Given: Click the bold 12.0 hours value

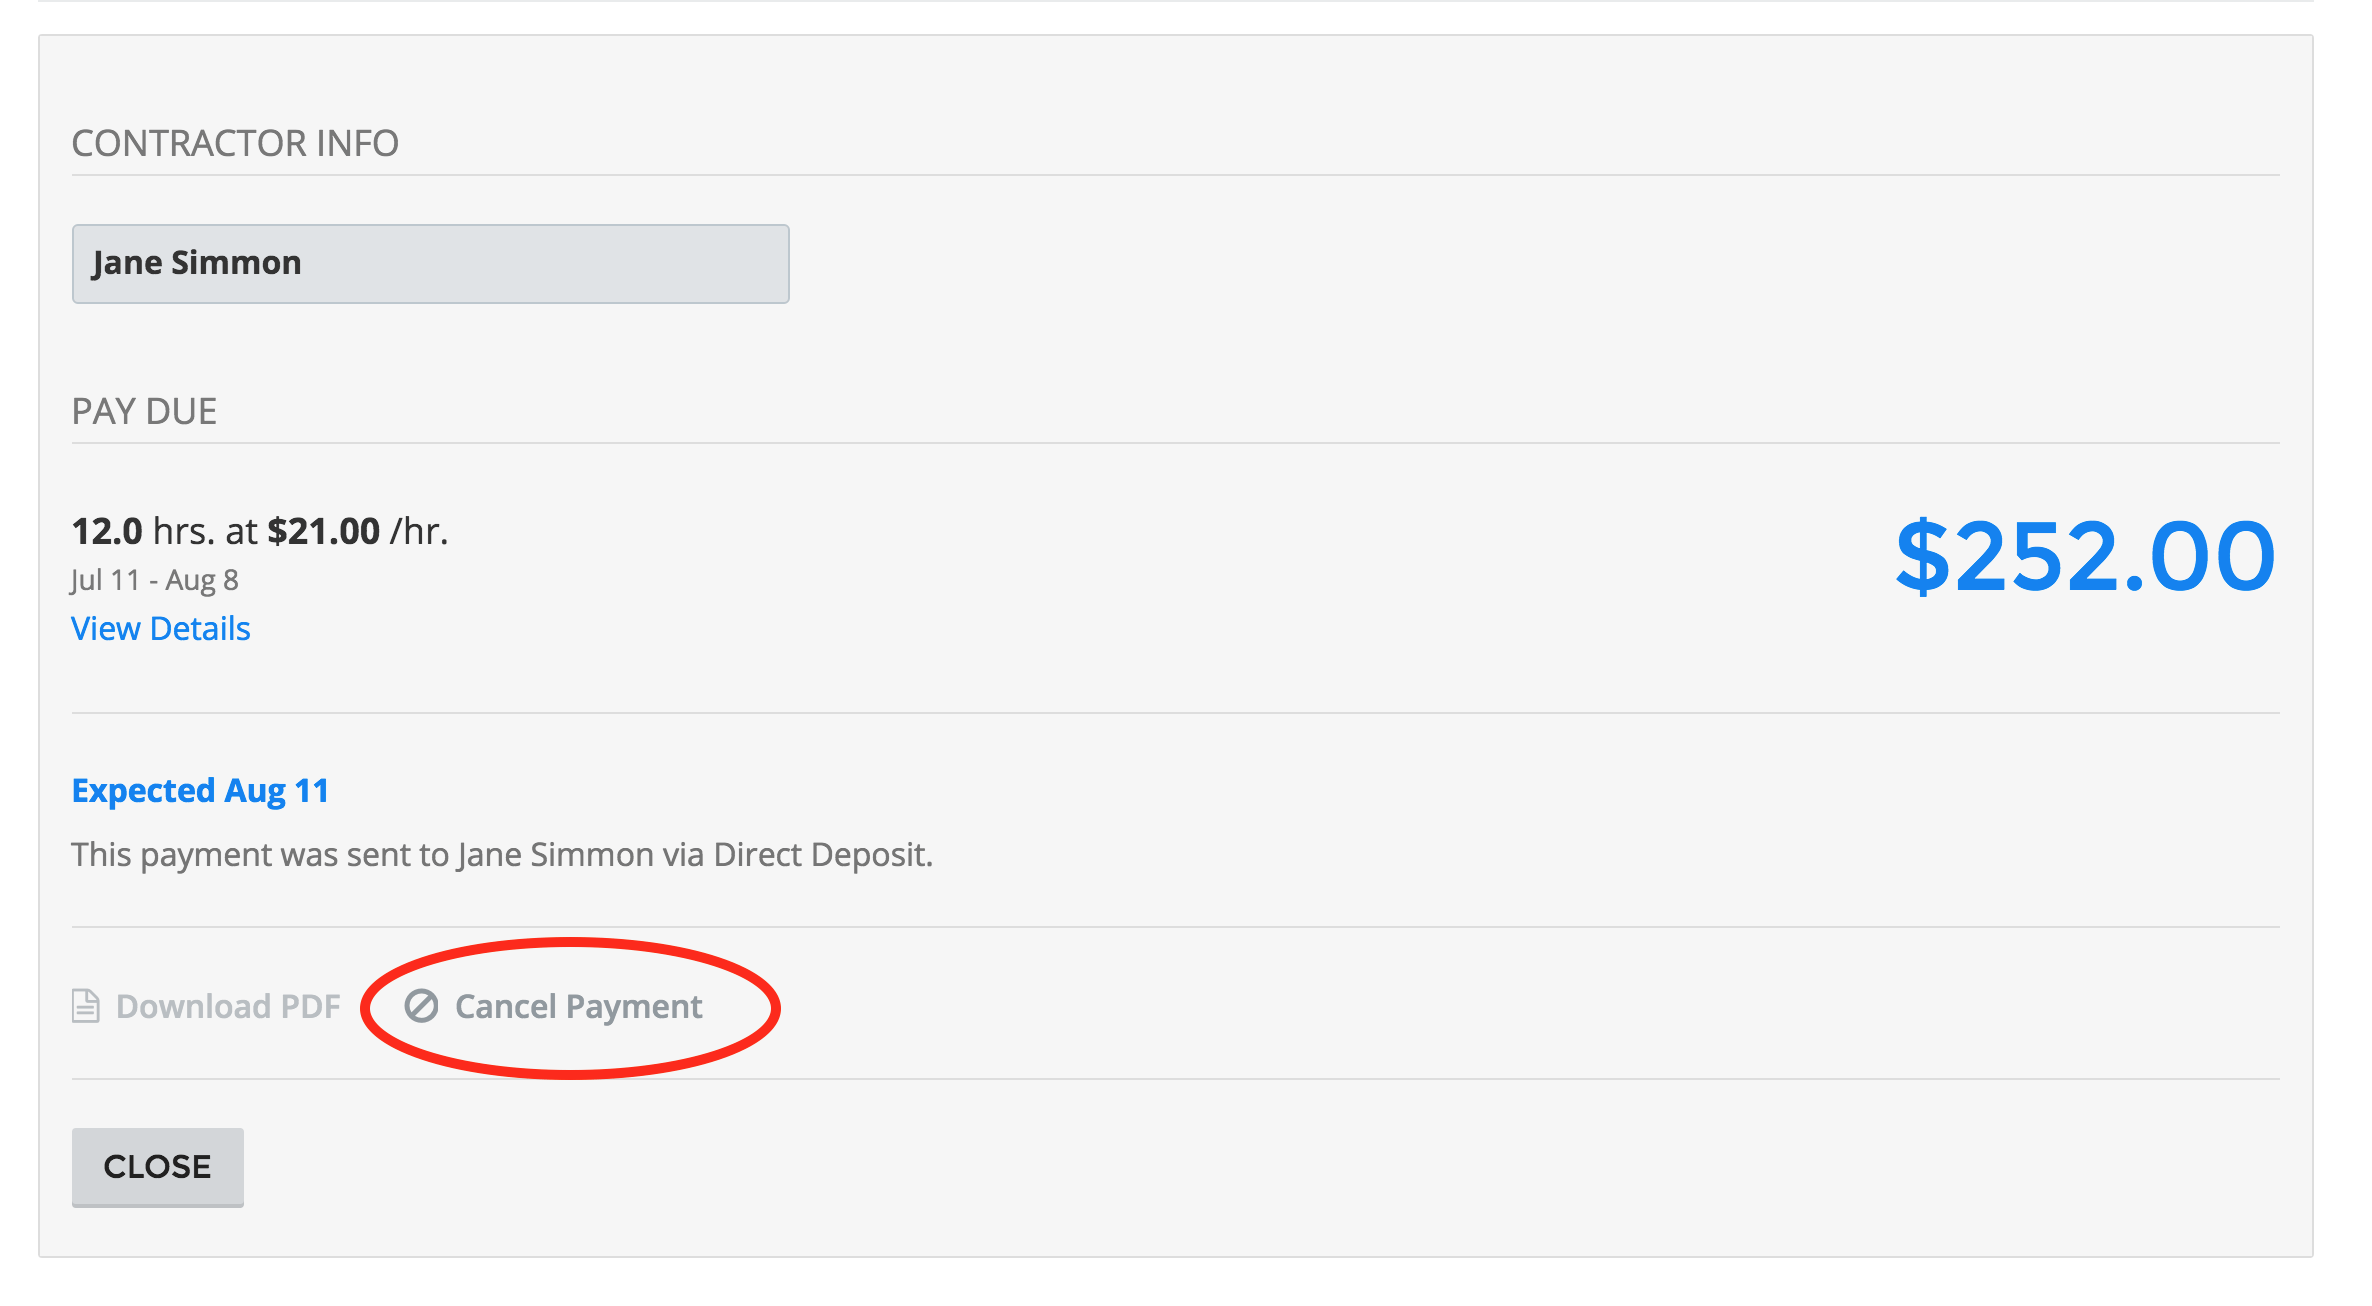Looking at the screenshot, I should pos(107,531).
